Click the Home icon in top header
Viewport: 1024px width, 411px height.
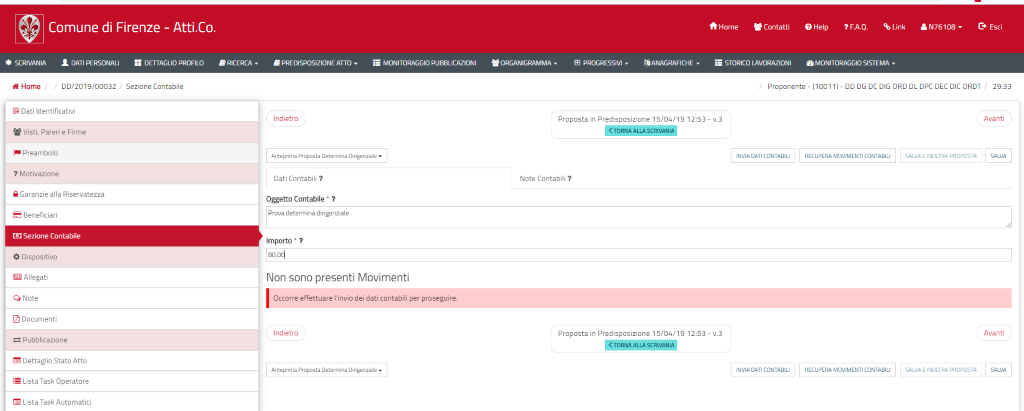tap(713, 27)
